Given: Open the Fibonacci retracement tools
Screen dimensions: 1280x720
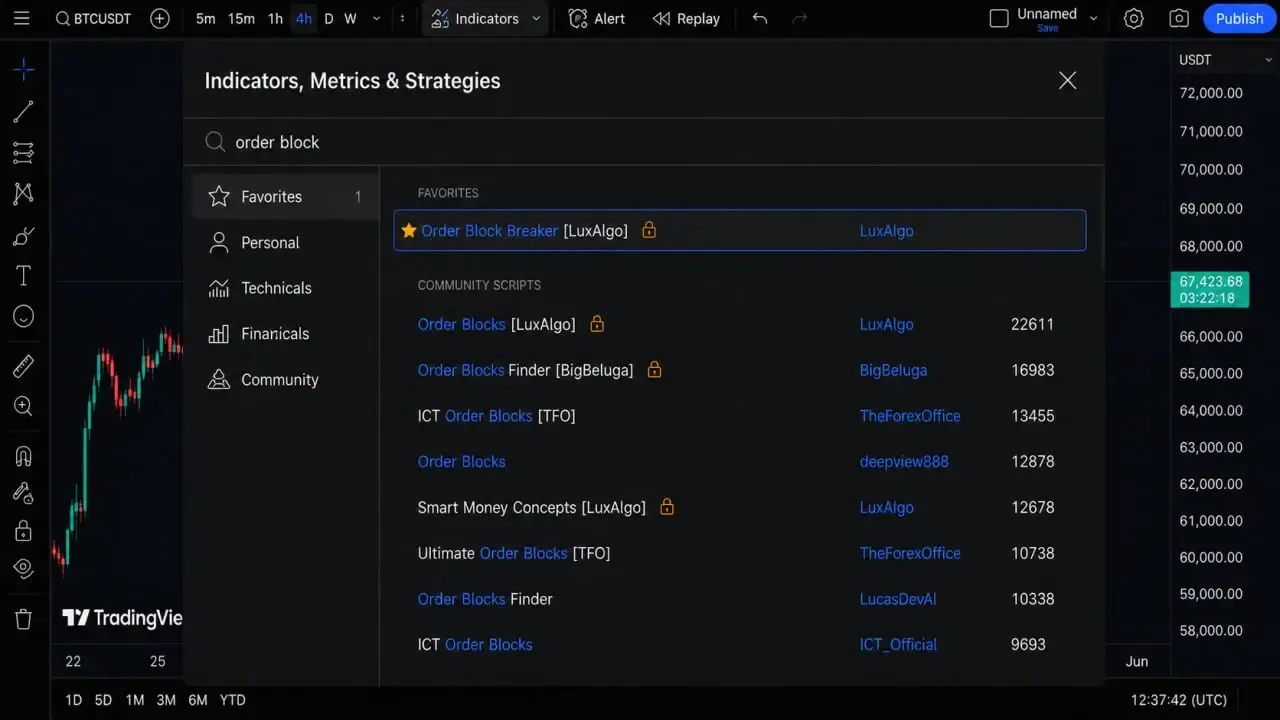Looking at the screenshot, I should pos(24,152).
